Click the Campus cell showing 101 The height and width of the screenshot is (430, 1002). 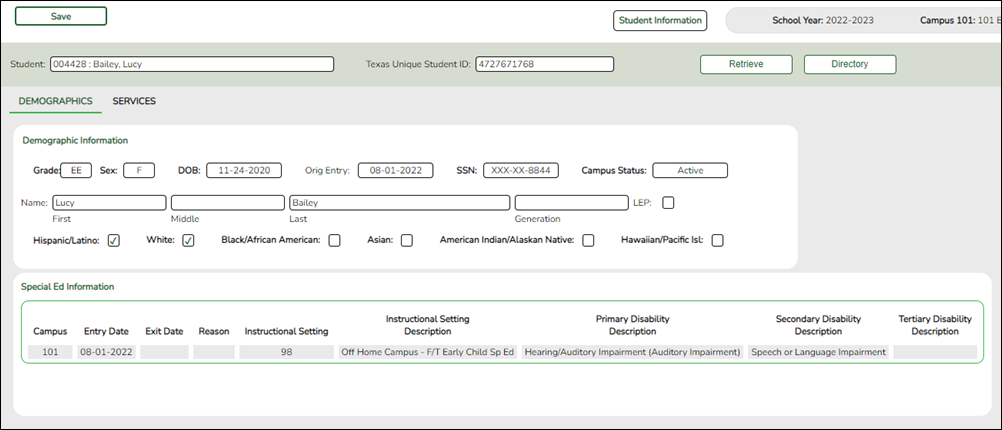50,352
